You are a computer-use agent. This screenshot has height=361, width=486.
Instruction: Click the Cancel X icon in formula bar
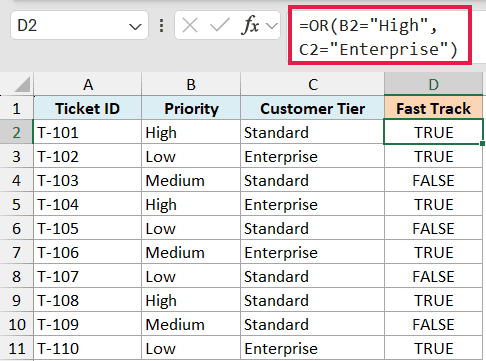pos(190,25)
